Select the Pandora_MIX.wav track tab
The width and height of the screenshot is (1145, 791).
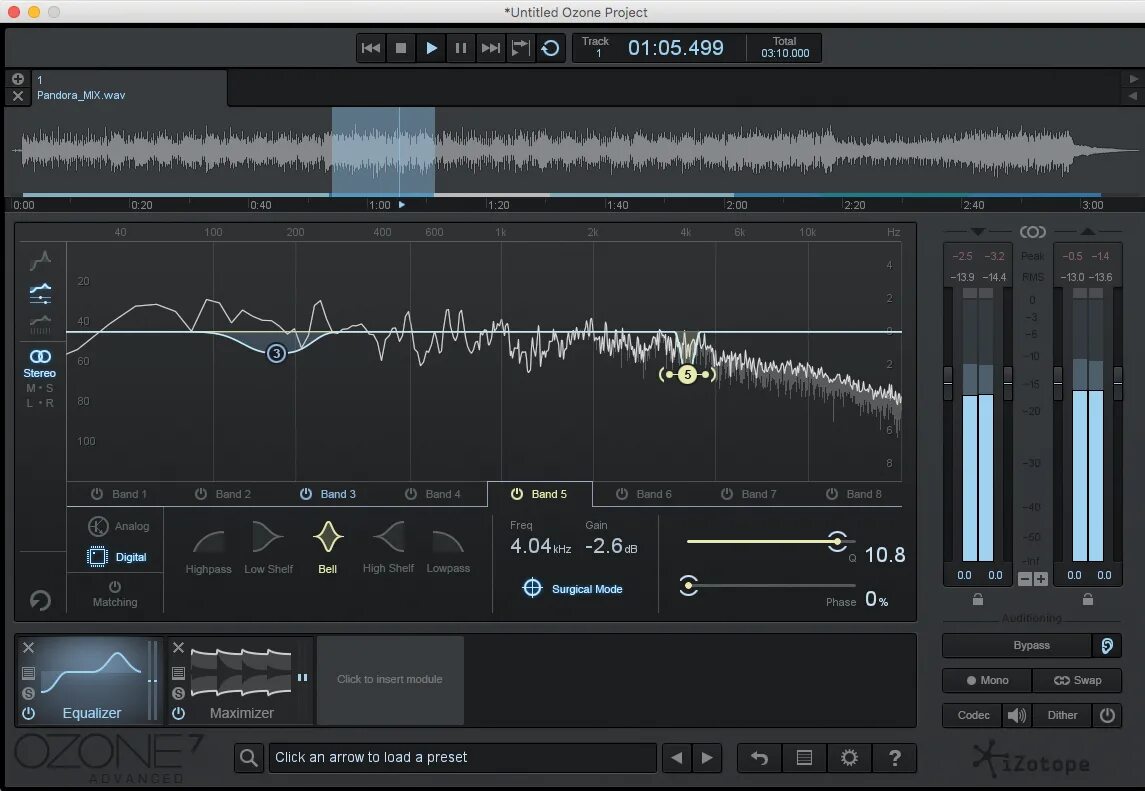pos(129,88)
